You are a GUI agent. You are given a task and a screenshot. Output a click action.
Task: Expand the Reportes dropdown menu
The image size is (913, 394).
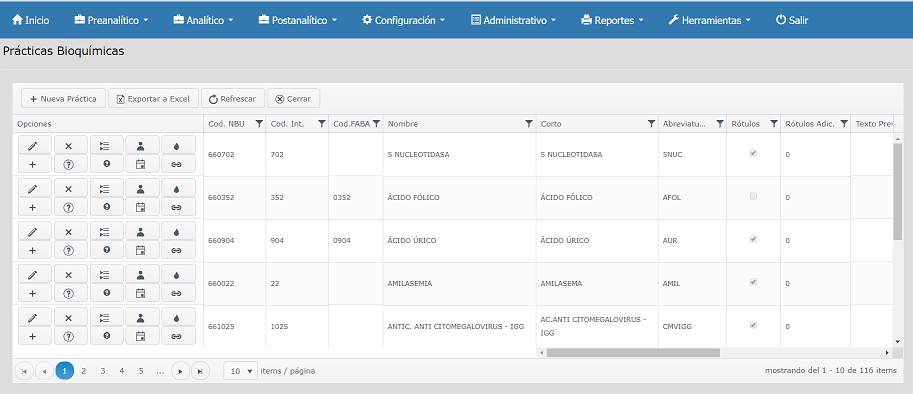coord(612,20)
